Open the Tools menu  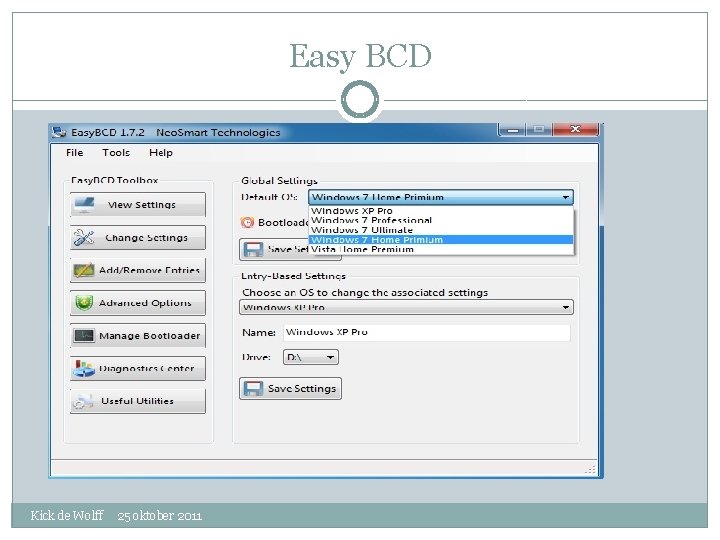(116, 152)
